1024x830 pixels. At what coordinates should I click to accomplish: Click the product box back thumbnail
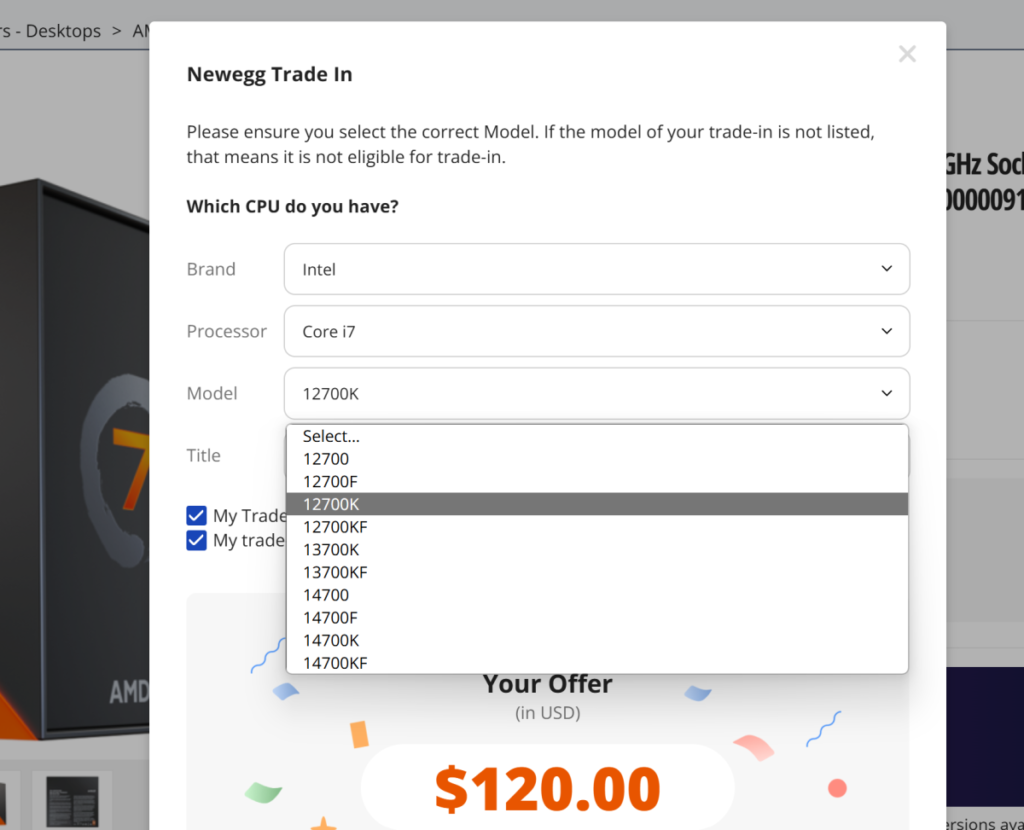[72, 801]
